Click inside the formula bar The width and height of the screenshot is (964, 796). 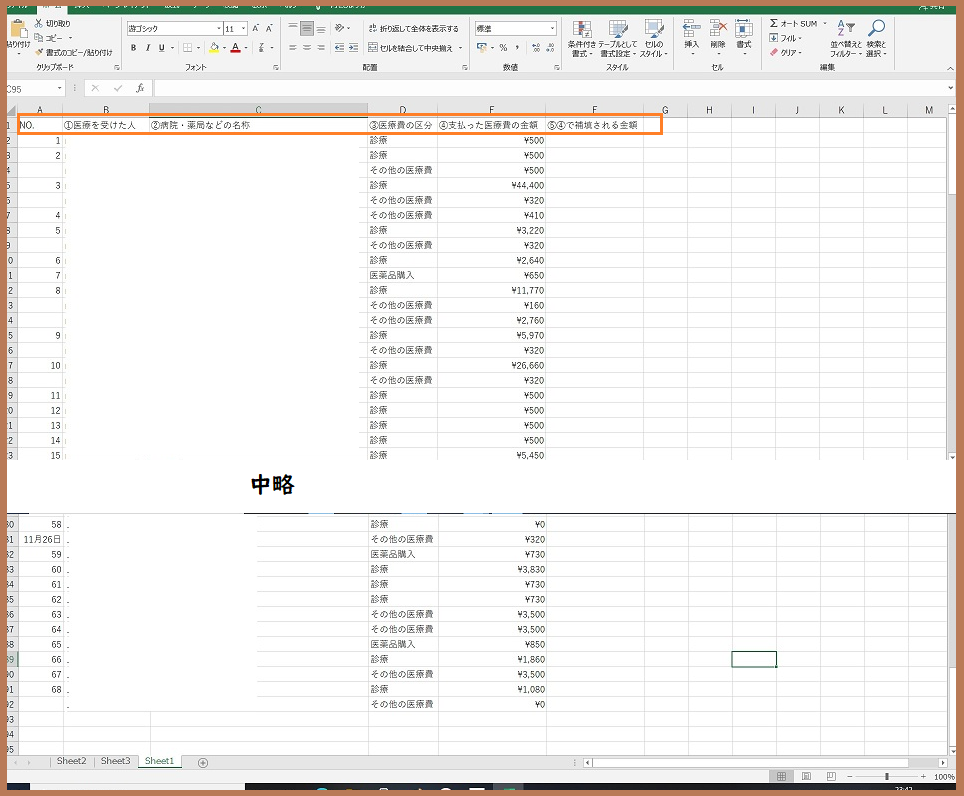550,88
